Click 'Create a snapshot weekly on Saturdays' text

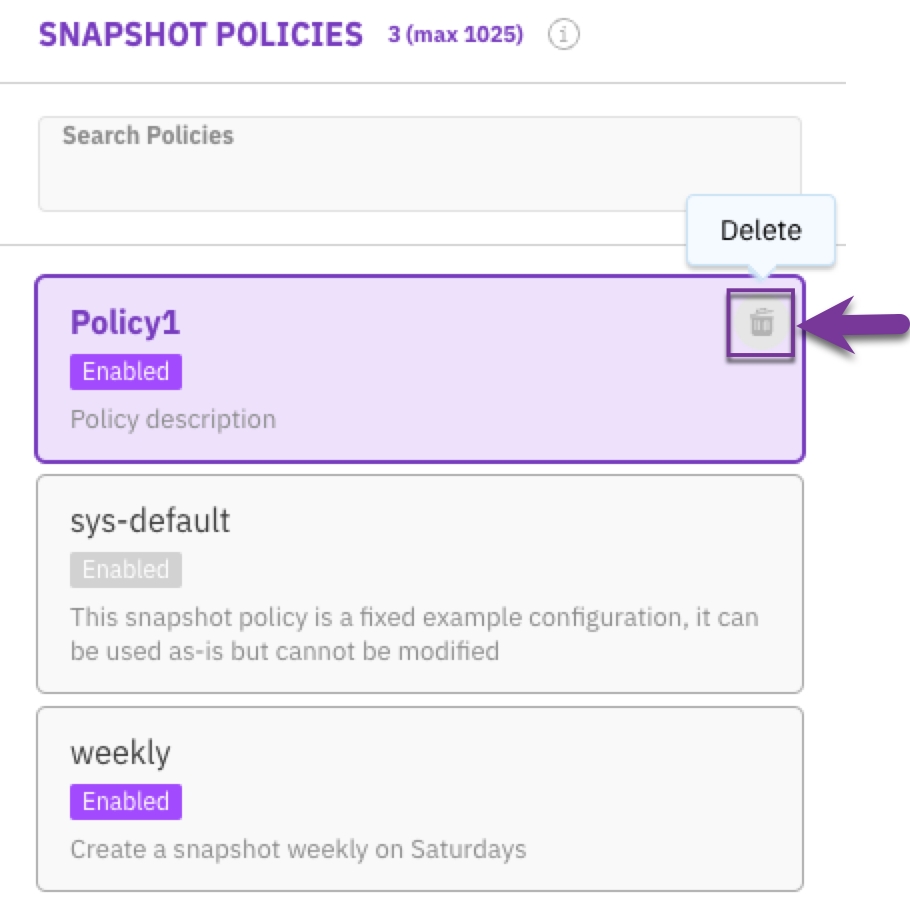298,849
